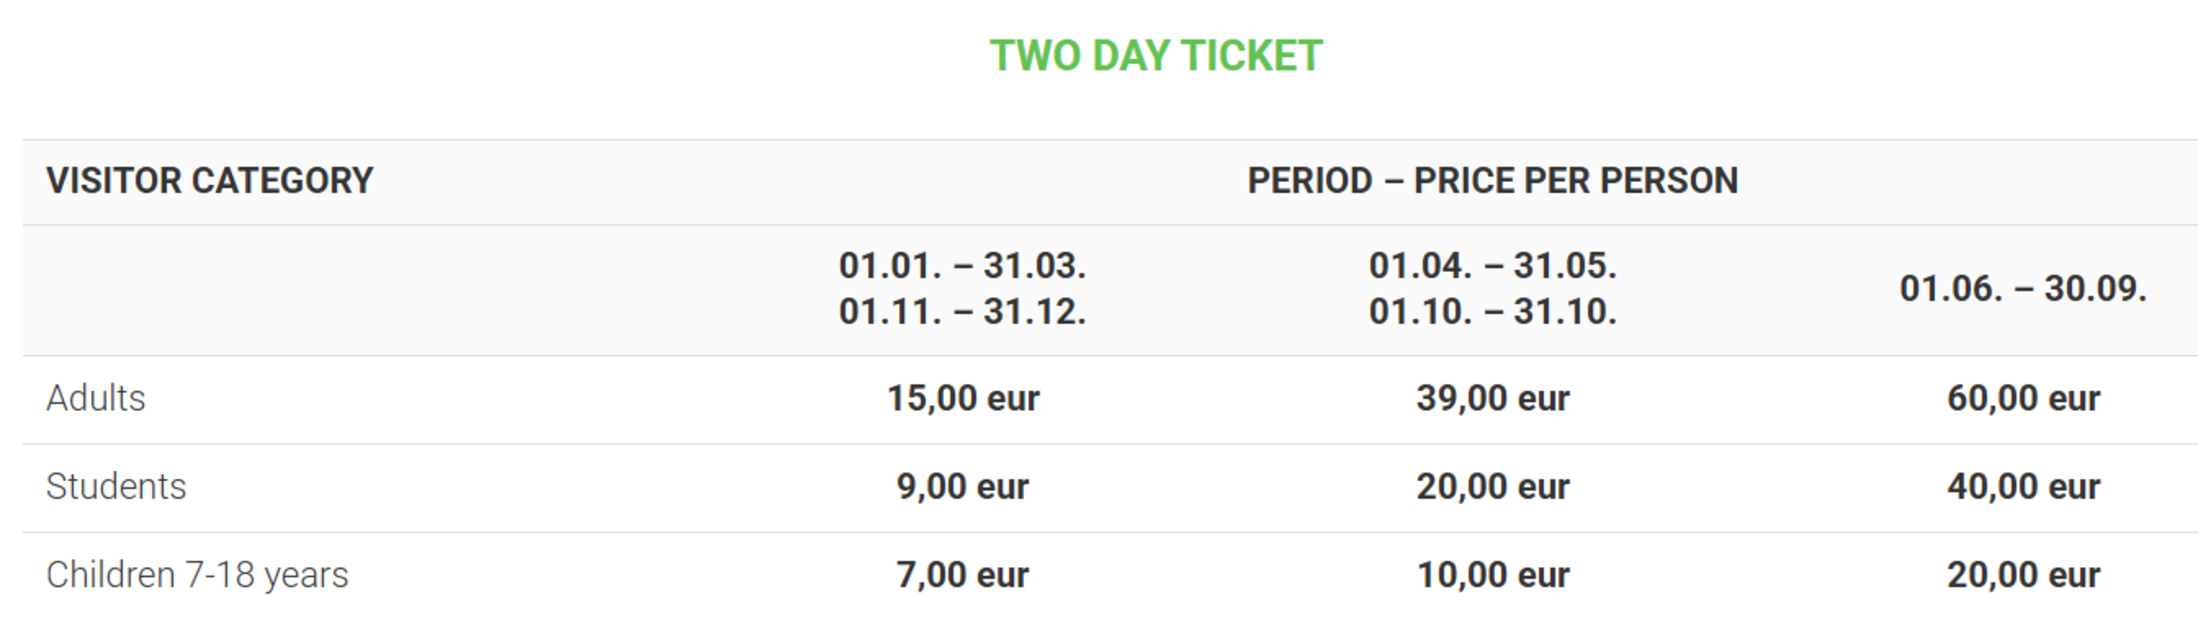The image size is (2198, 628).
Task: Click the 01.06. – 30.09. period header
Action: pyautogui.click(x=2022, y=289)
